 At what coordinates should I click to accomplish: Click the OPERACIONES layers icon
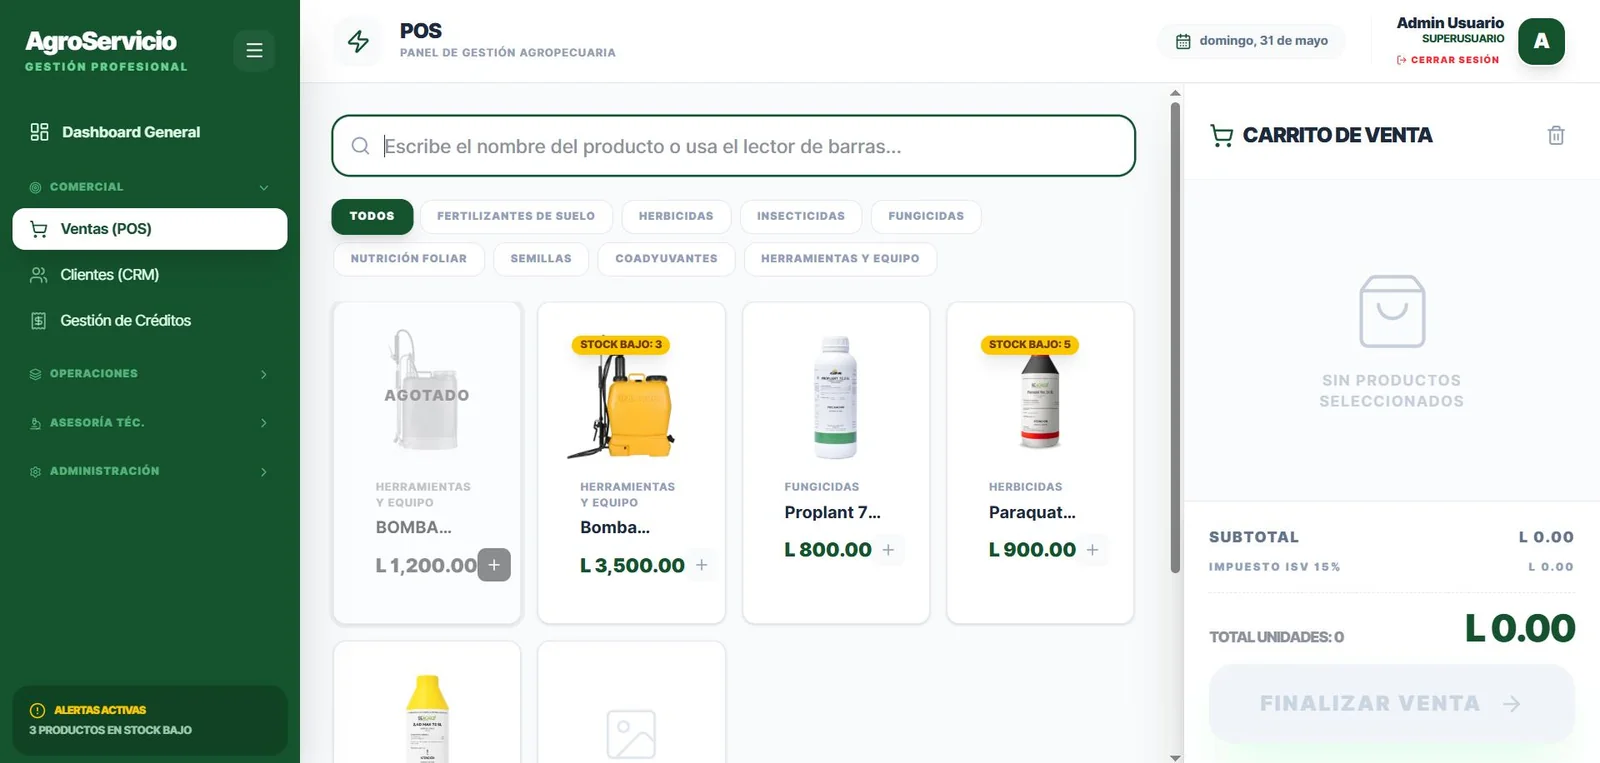pyautogui.click(x=36, y=374)
